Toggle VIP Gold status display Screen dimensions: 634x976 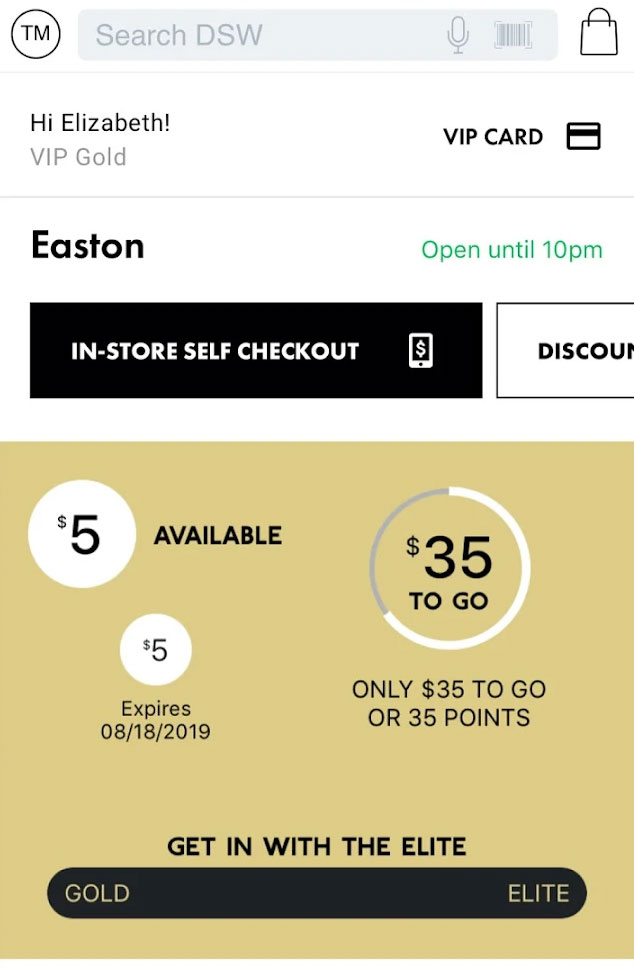[x=77, y=157]
